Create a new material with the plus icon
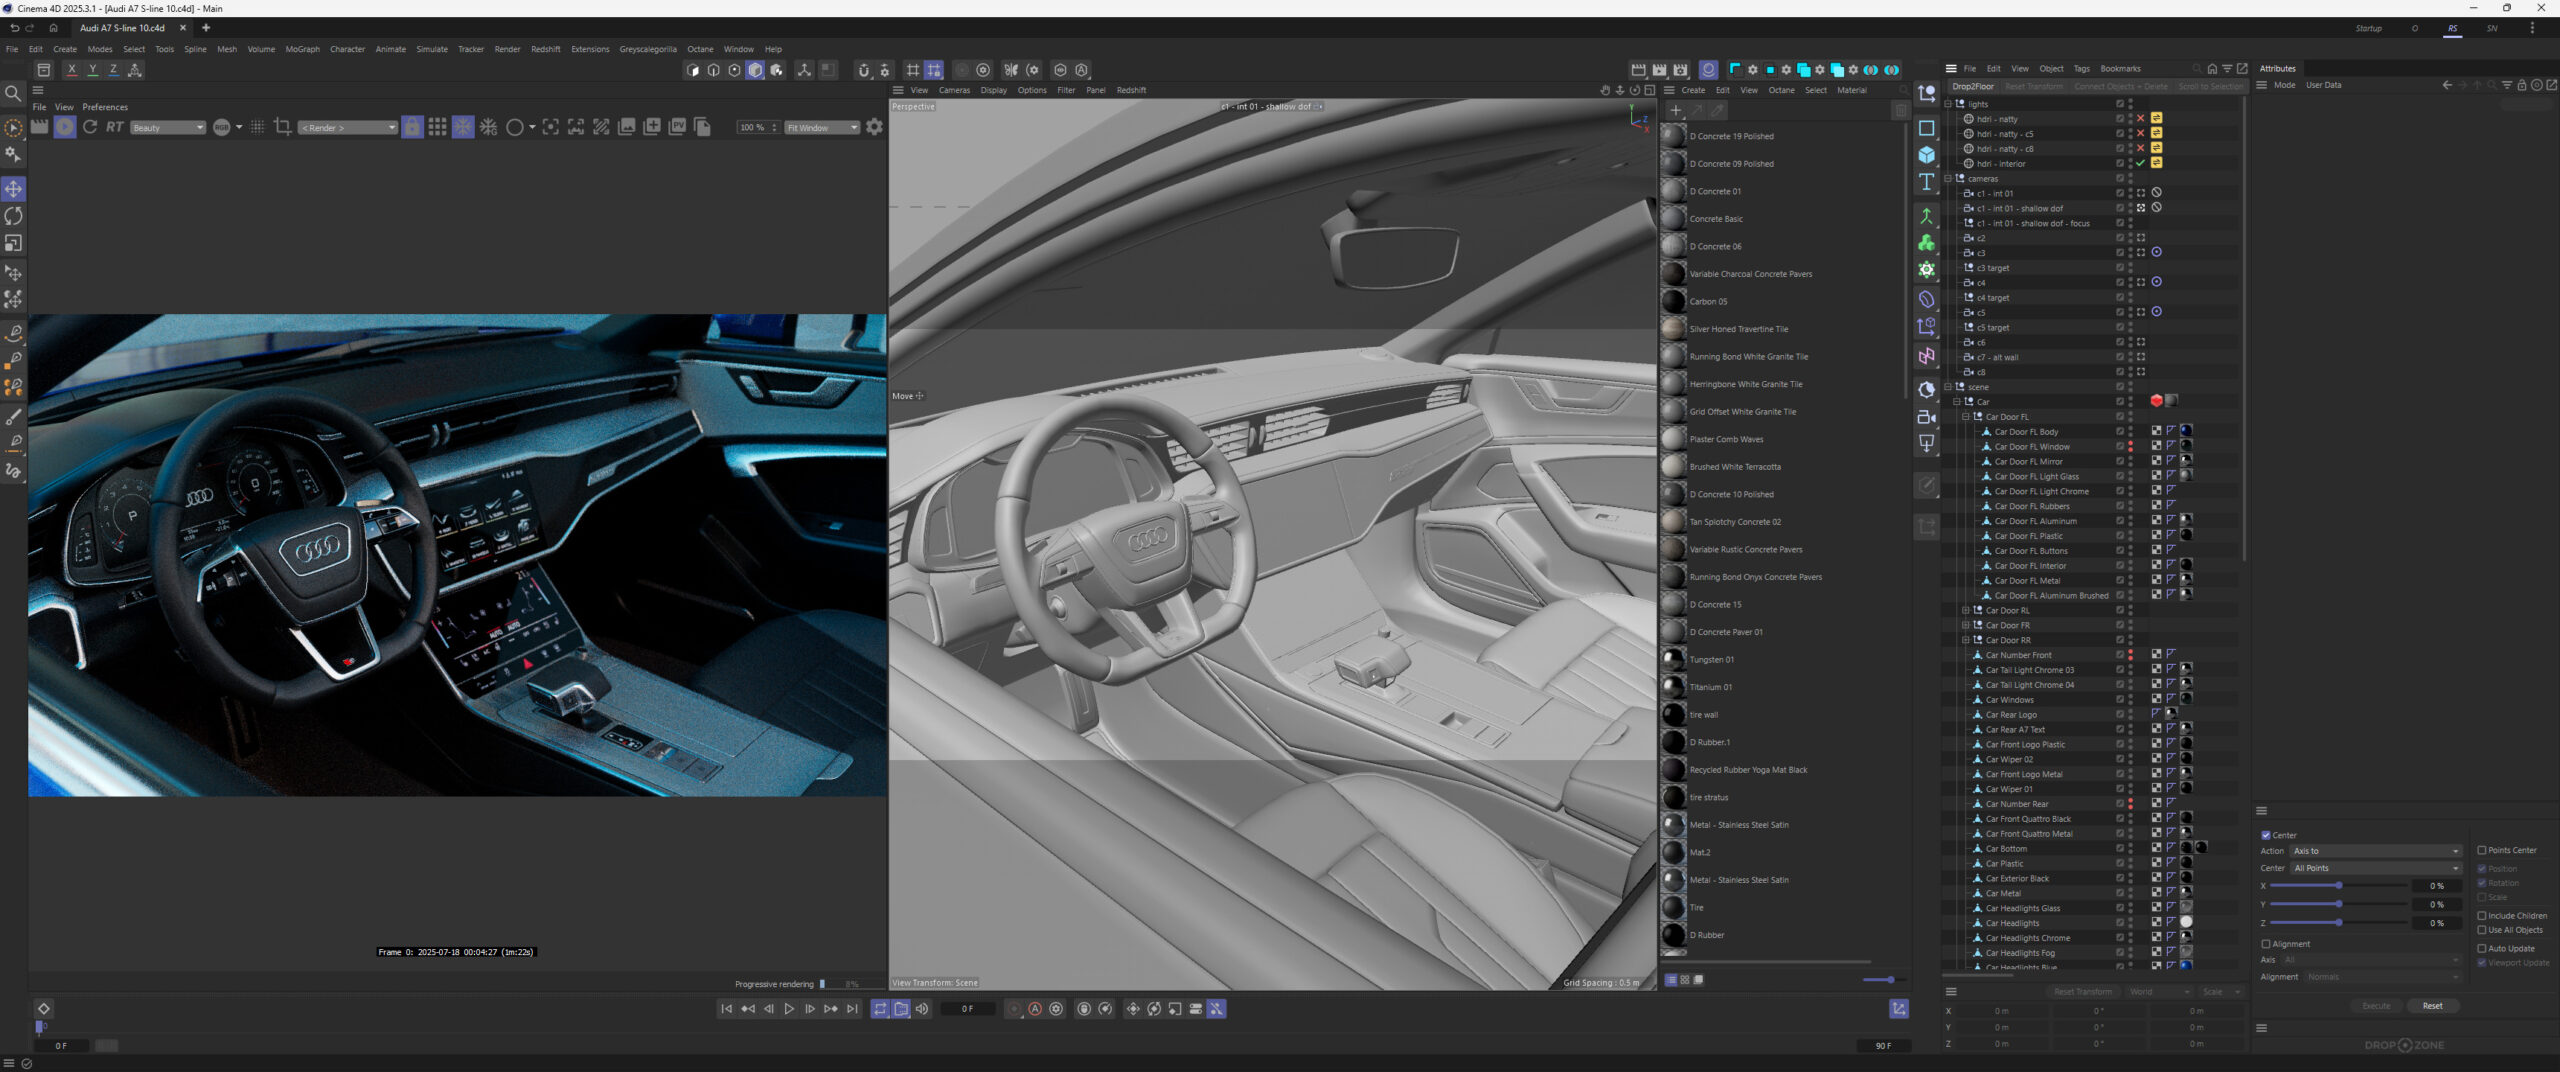The width and height of the screenshot is (2560, 1072). (1677, 110)
